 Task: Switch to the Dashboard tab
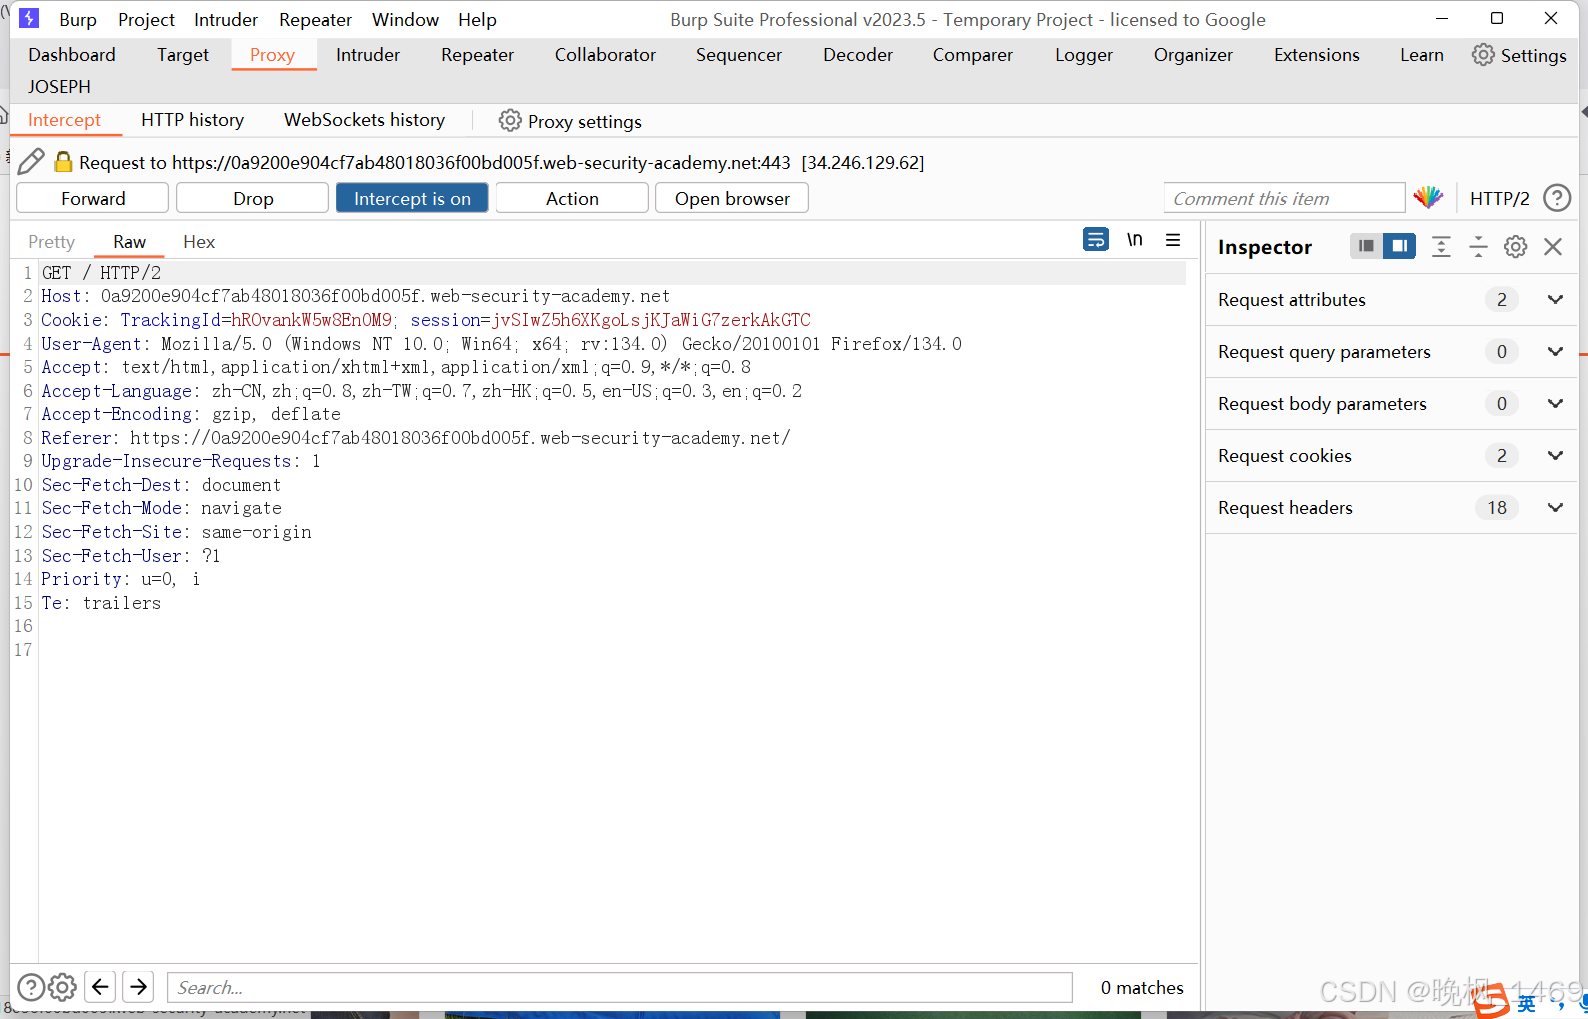[x=72, y=55]
